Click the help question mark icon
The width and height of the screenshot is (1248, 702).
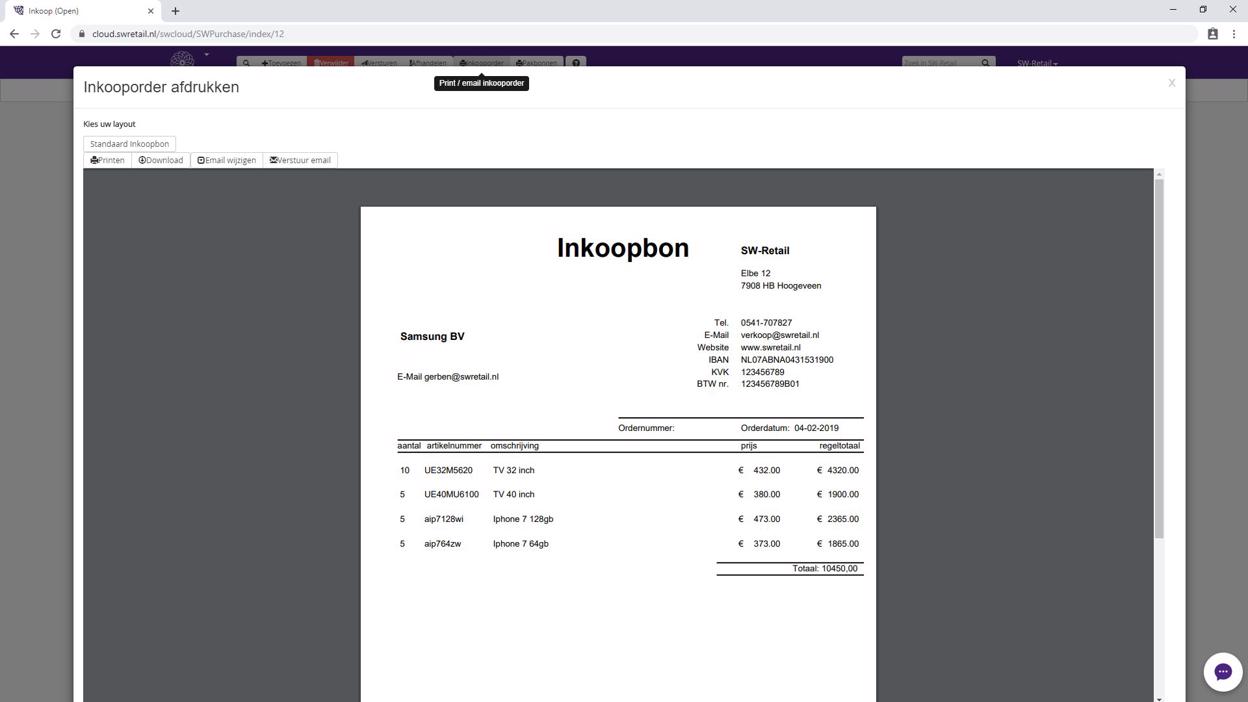point(576,63)
